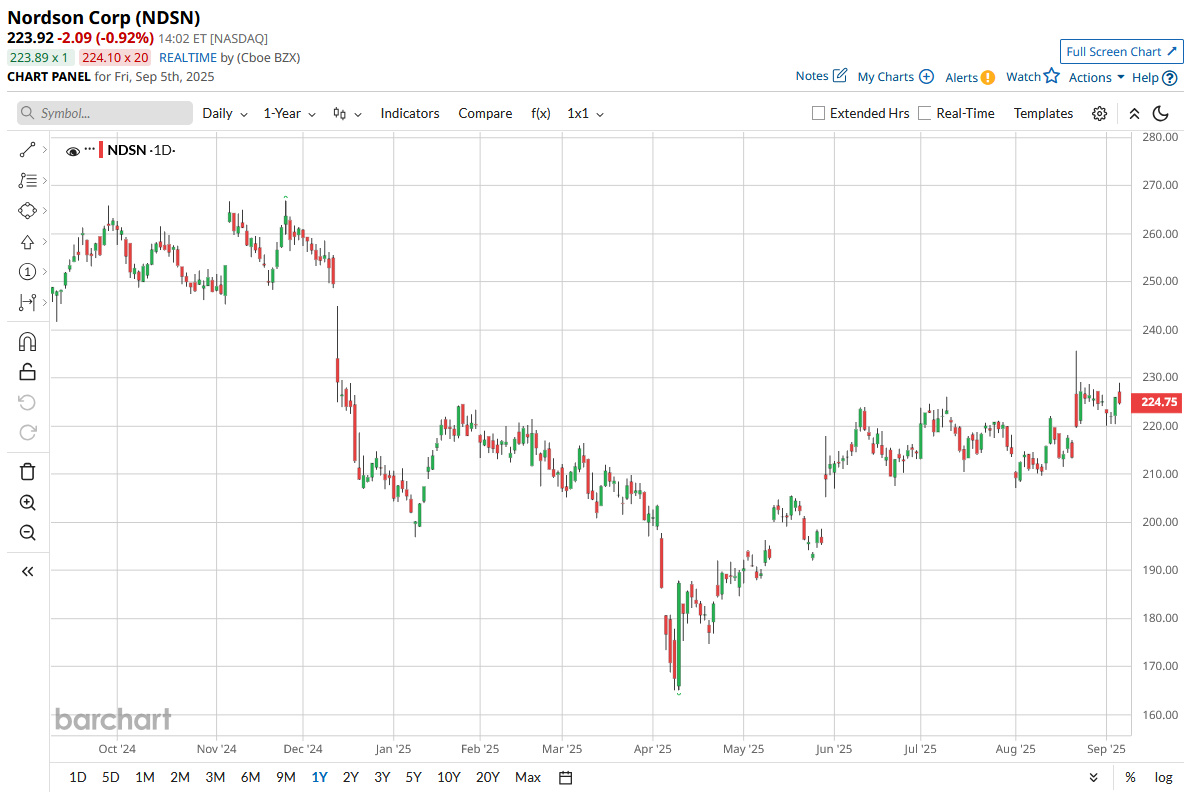Select the Fibonacci retracement tool icon
This screenshot has height=792, width=1200.
[27, 181]
